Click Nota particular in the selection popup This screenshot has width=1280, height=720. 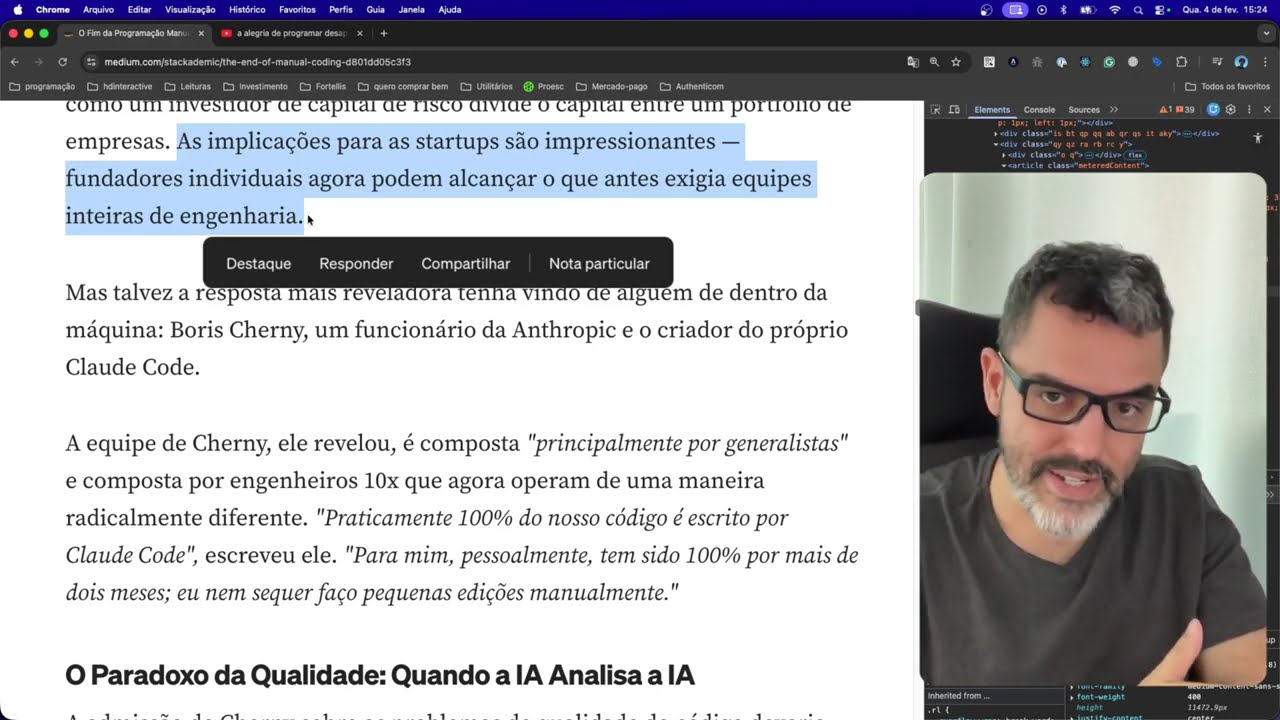point(599,264)
